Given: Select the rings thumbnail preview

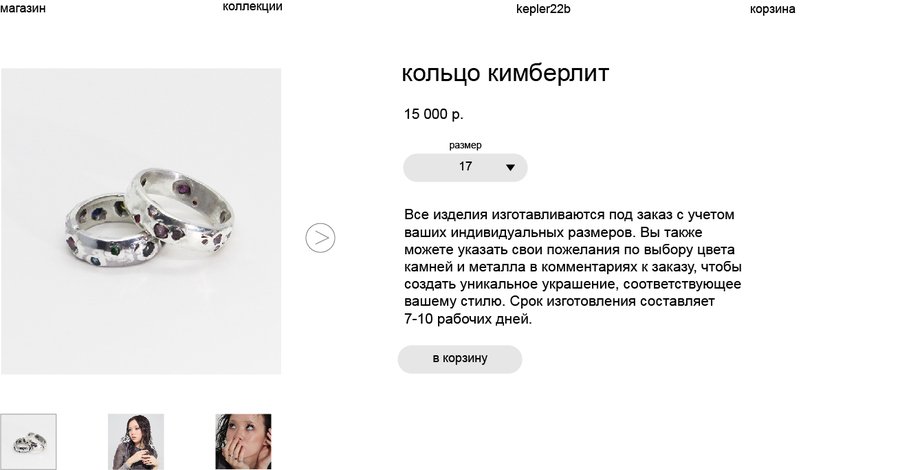Looking at the screenshot, I should pos(29,442).
